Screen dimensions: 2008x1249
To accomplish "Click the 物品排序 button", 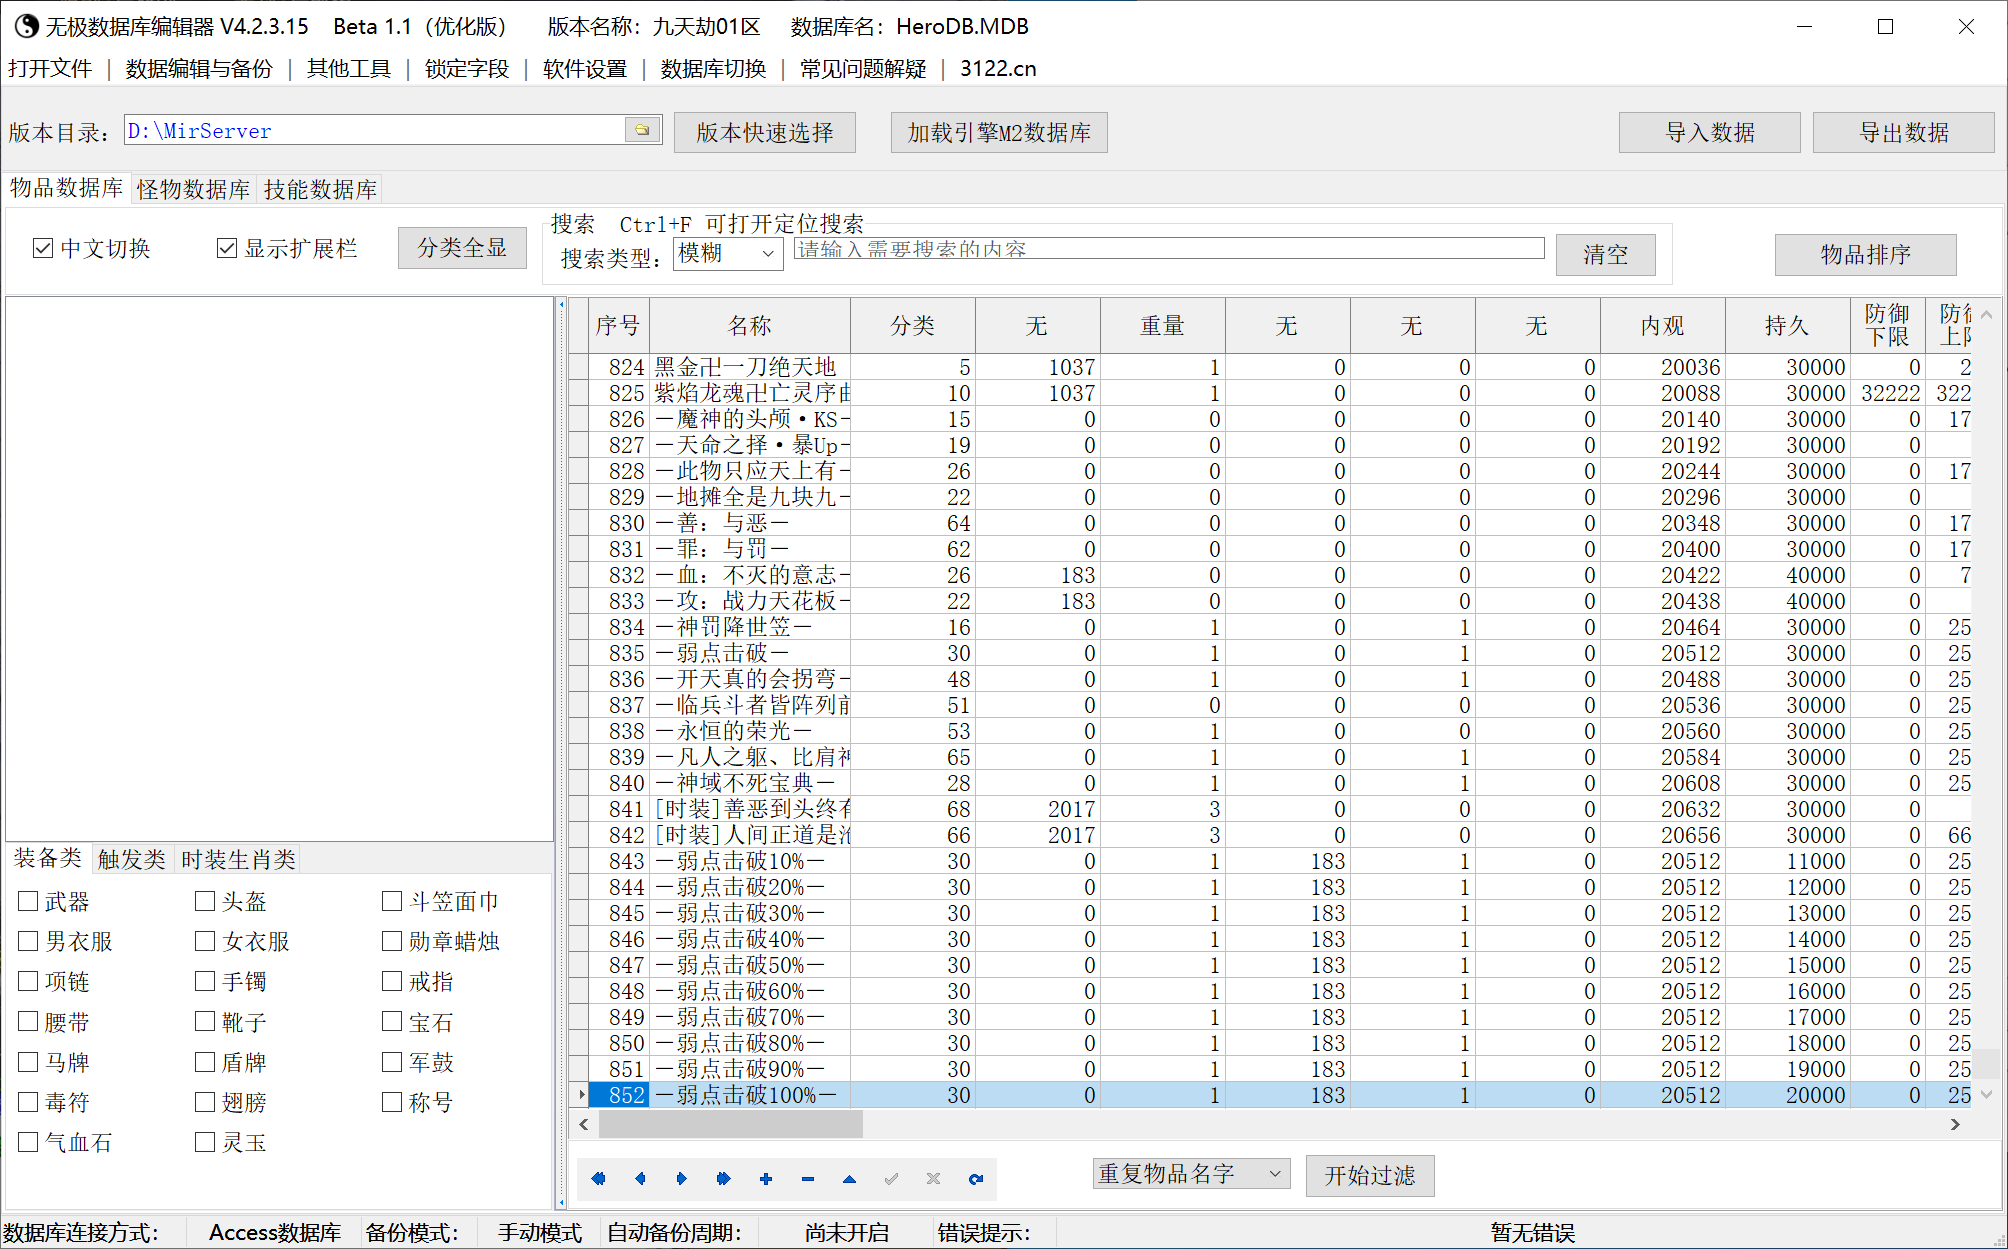I will pyautogui.click(x=1865, y=254).
